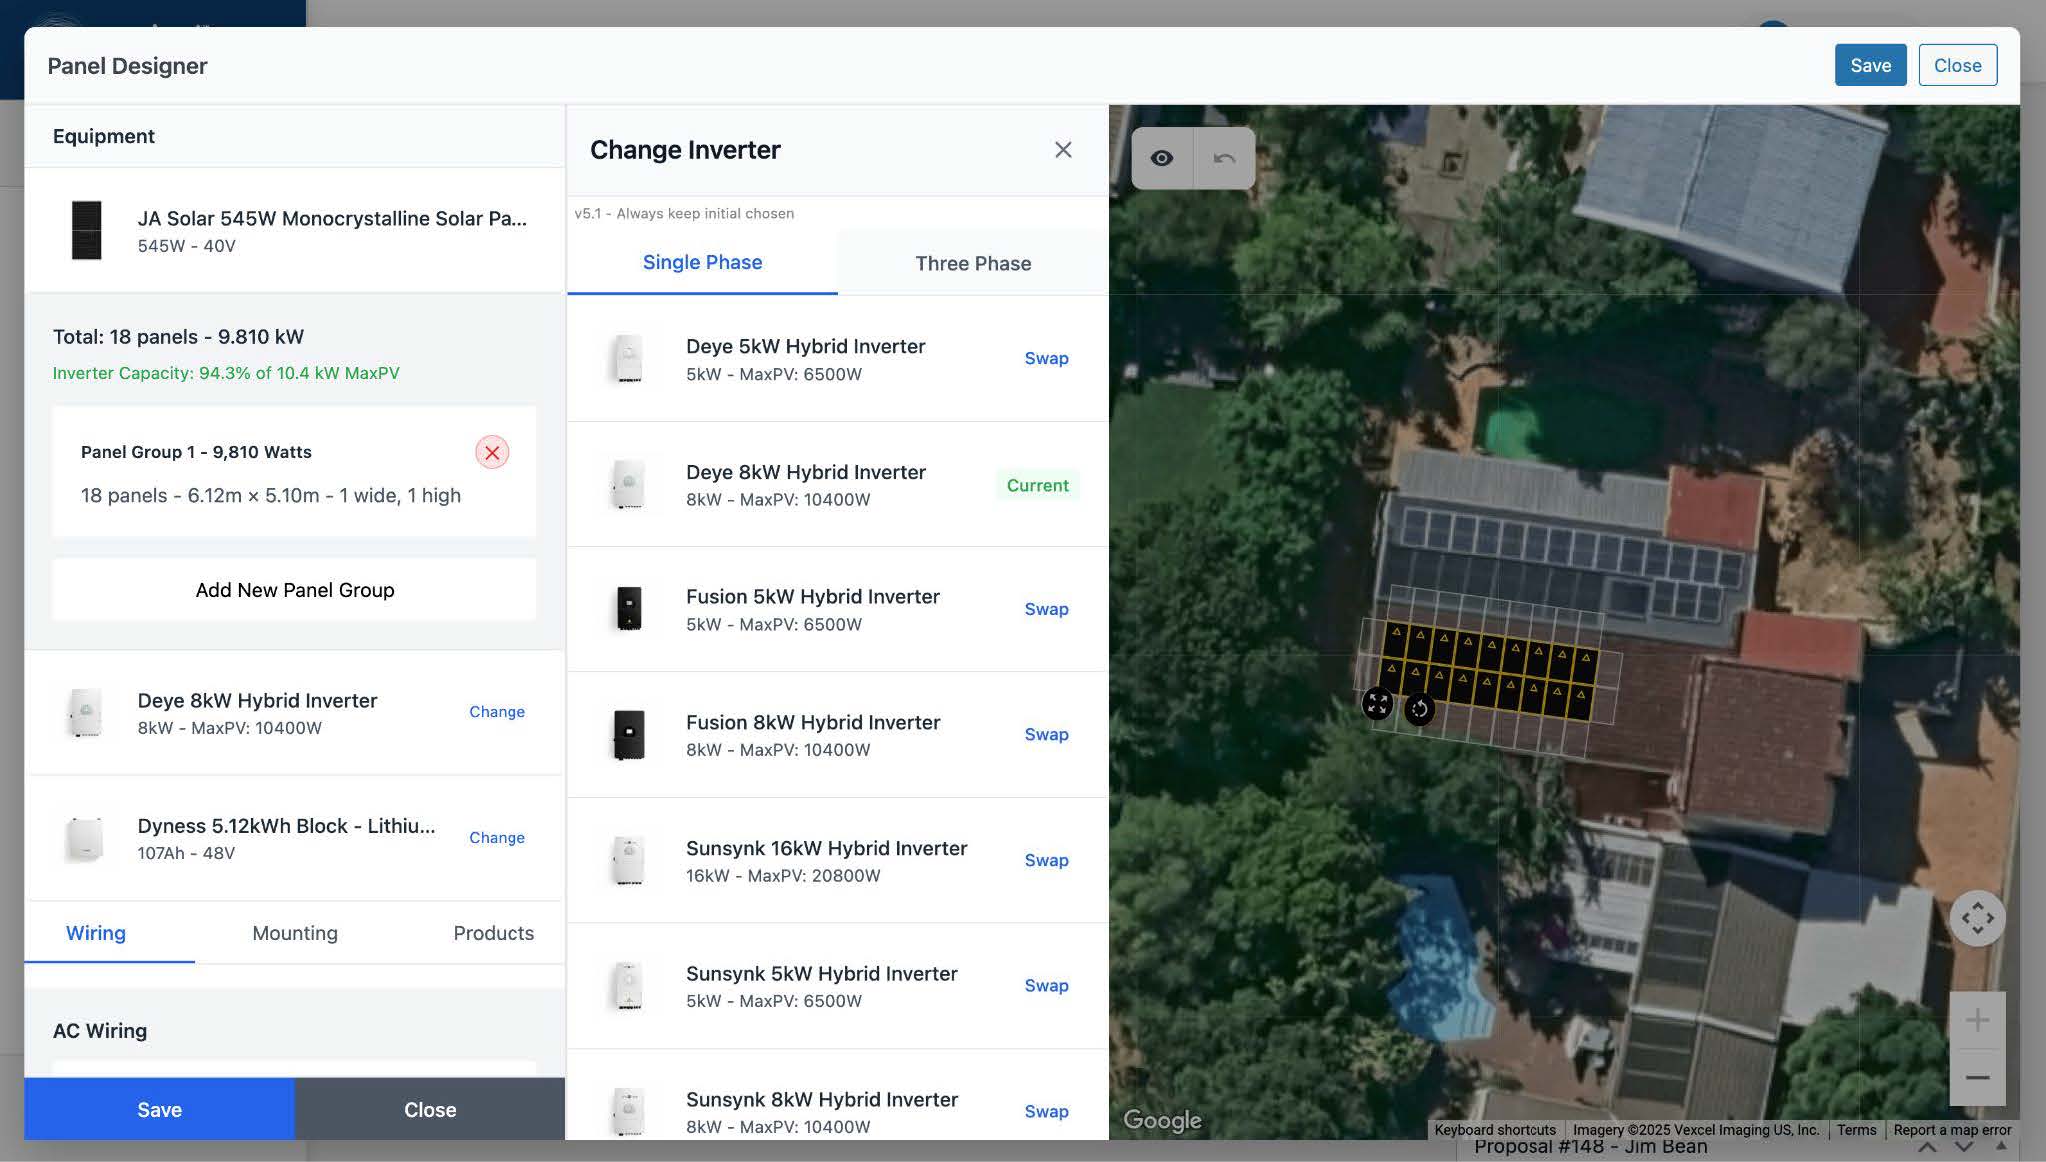
Task: Change the Dyness 5.12kWh battery
Action: [x=496, y=837]
